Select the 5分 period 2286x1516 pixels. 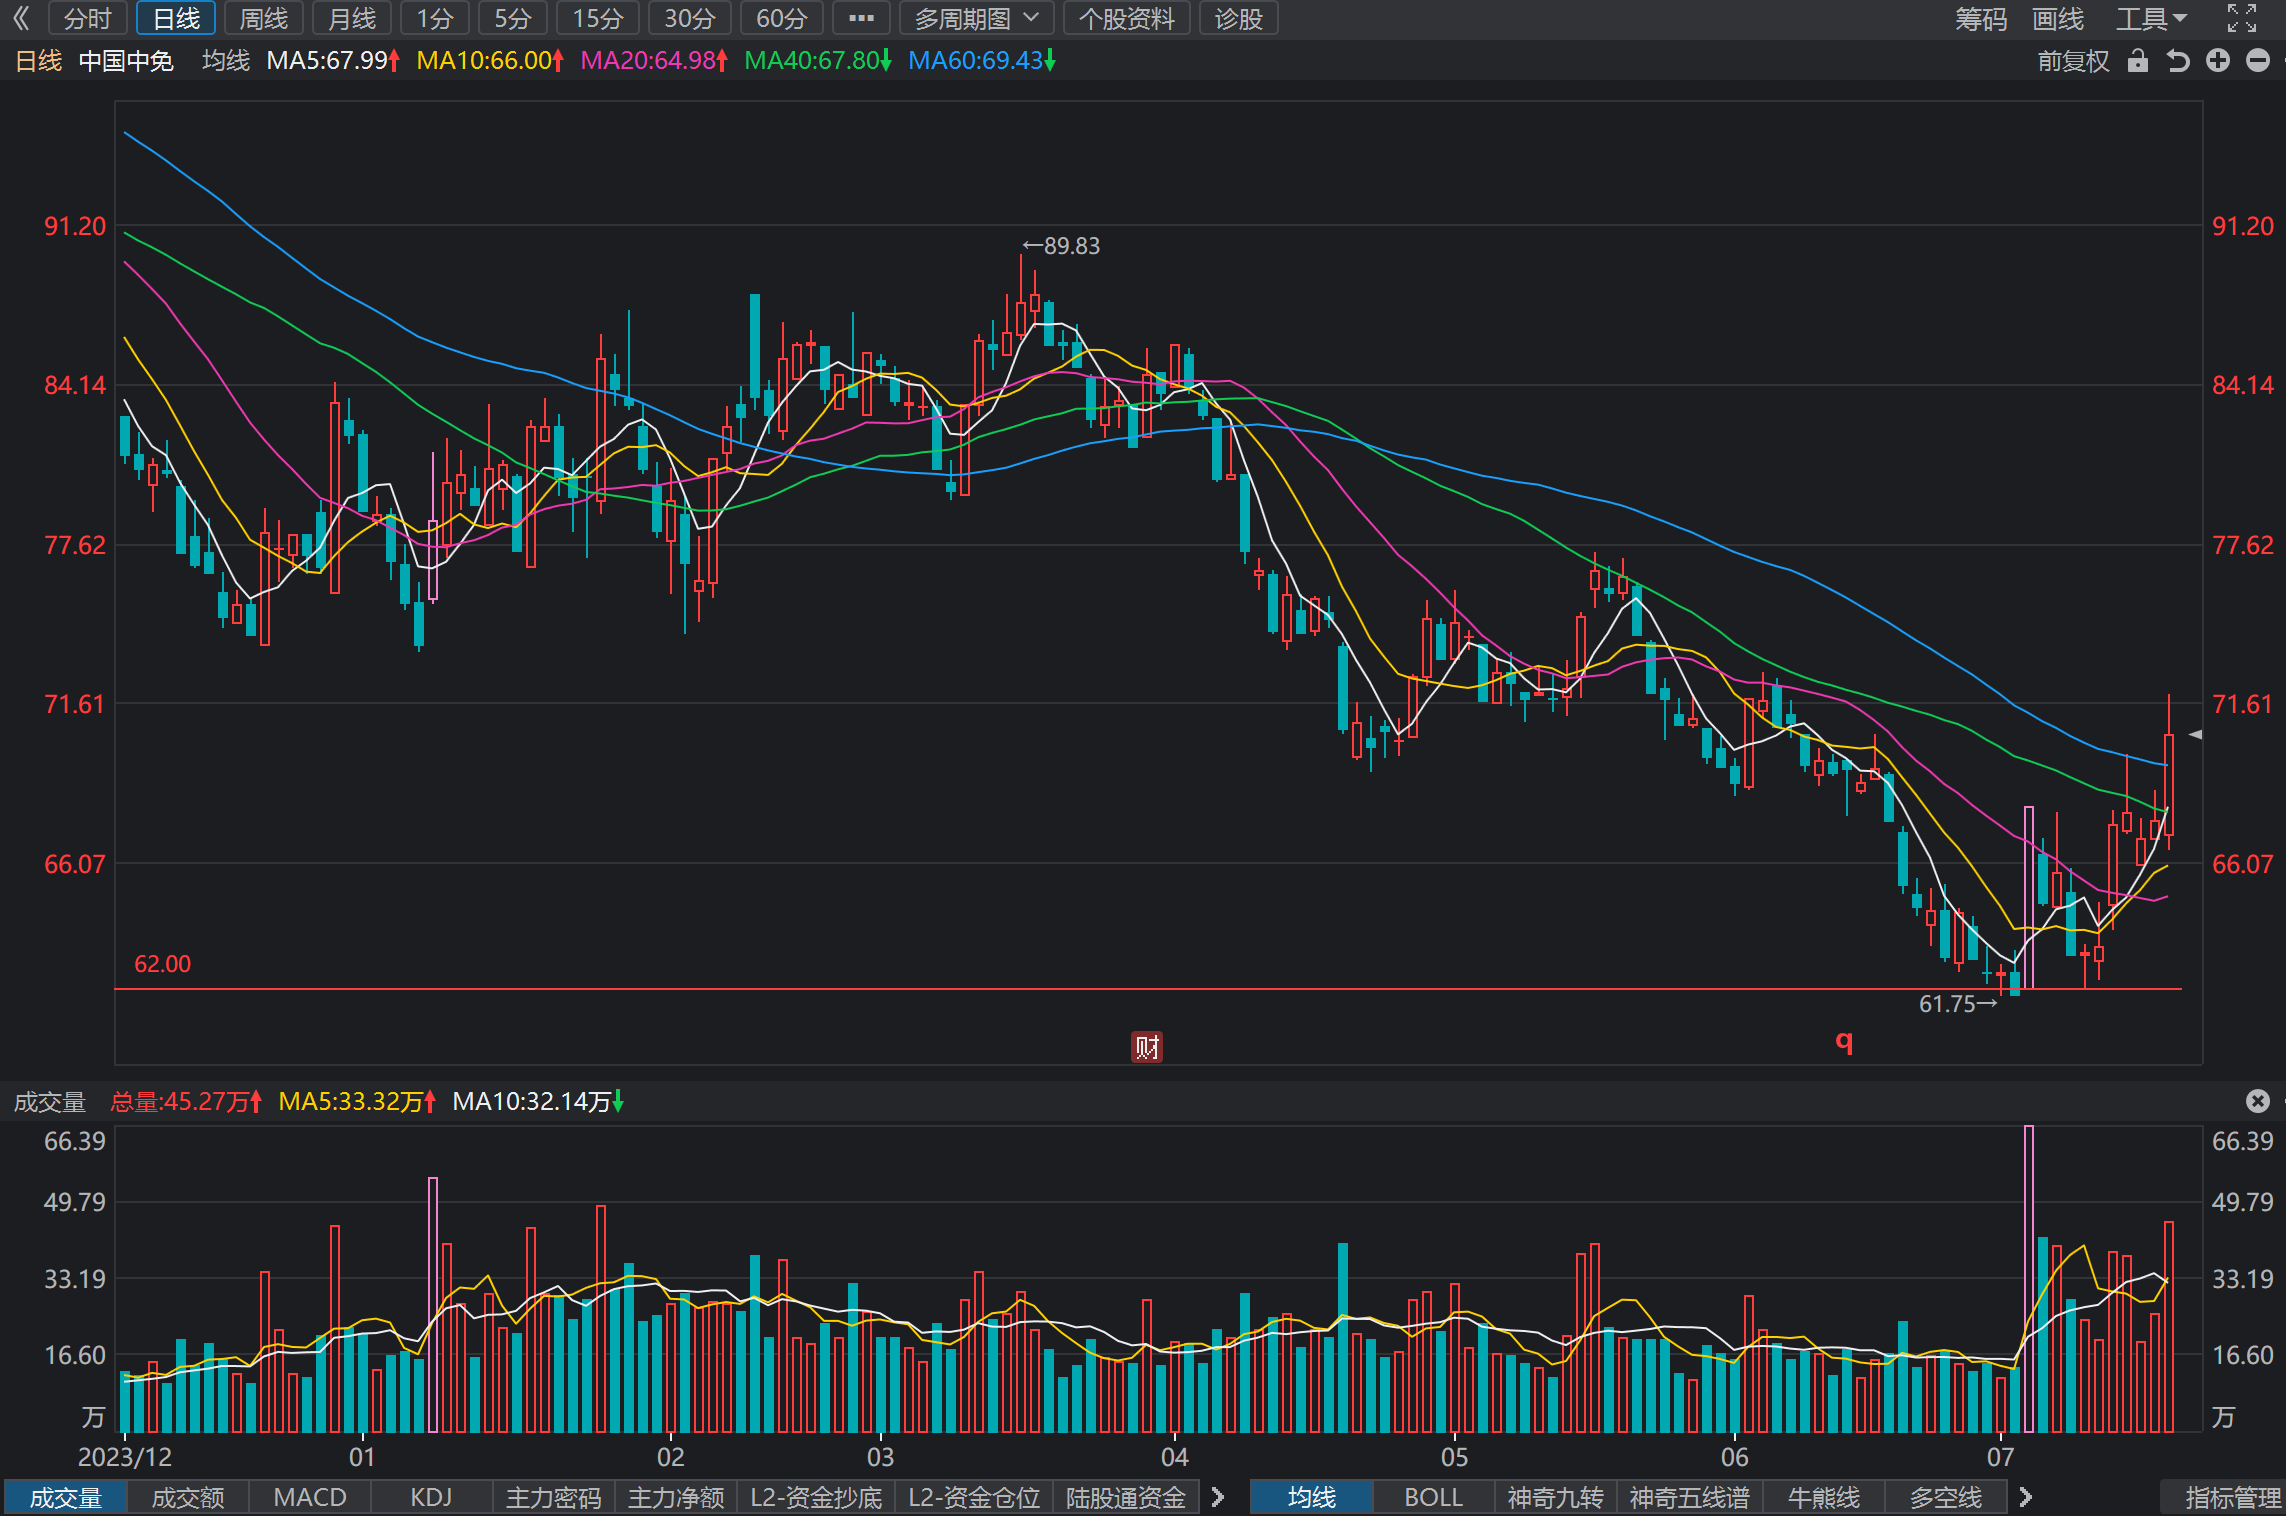point(513,18)
